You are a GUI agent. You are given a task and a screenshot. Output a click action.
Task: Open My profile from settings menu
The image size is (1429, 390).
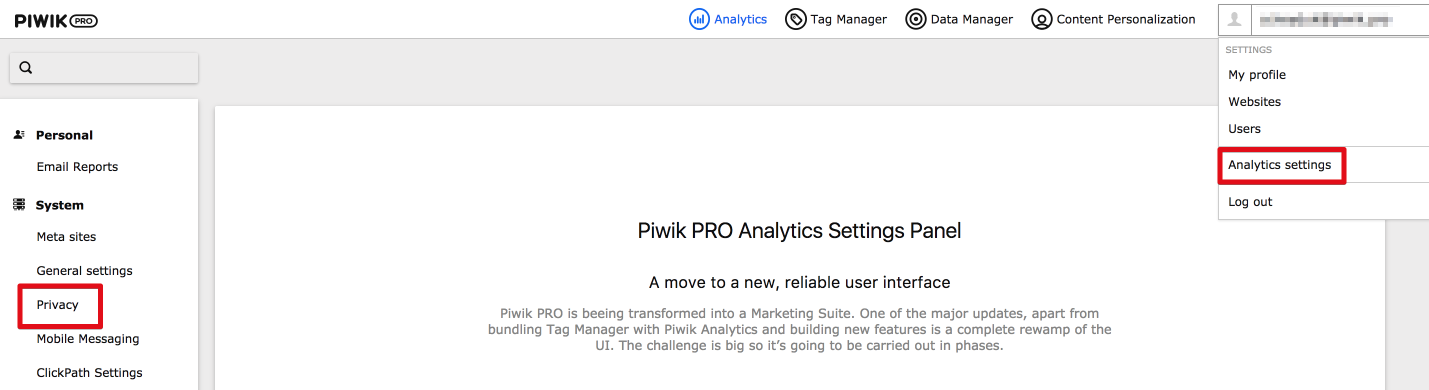[1257, 75]
